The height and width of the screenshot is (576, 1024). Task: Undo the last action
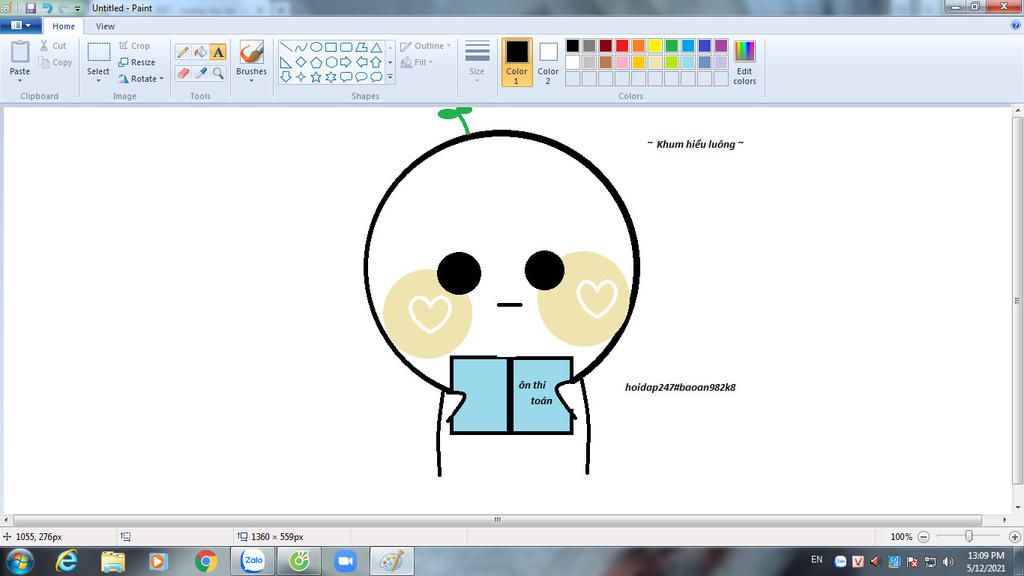[47, 8]
